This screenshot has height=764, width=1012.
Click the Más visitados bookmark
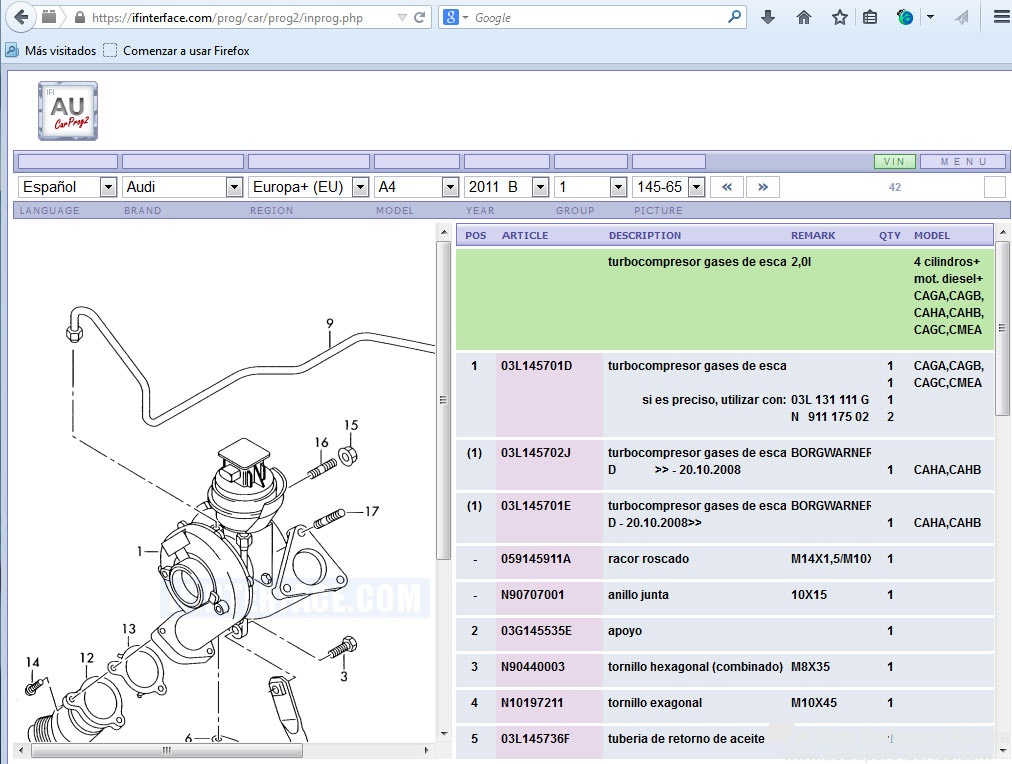pos(51,50)
